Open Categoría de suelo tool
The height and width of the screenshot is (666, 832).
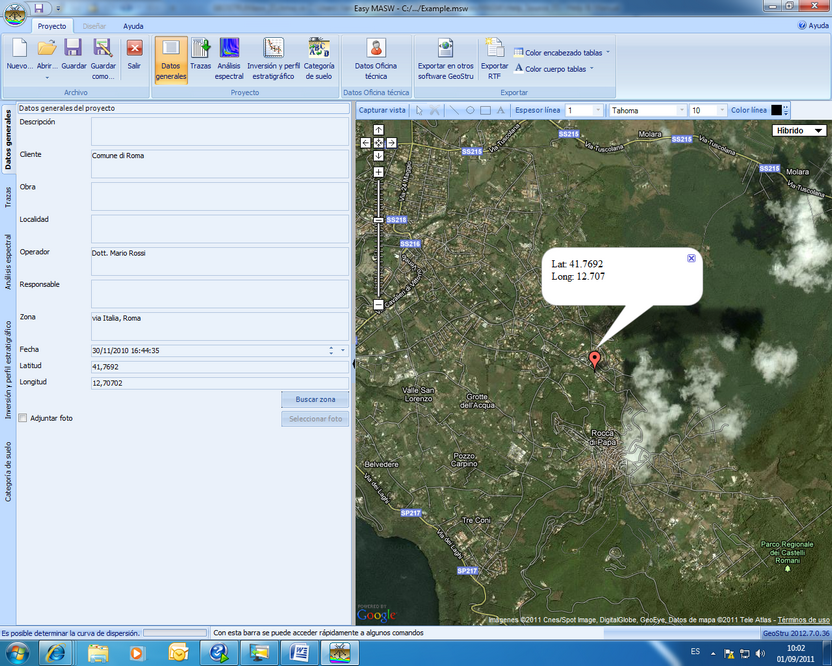coord(319,59)
